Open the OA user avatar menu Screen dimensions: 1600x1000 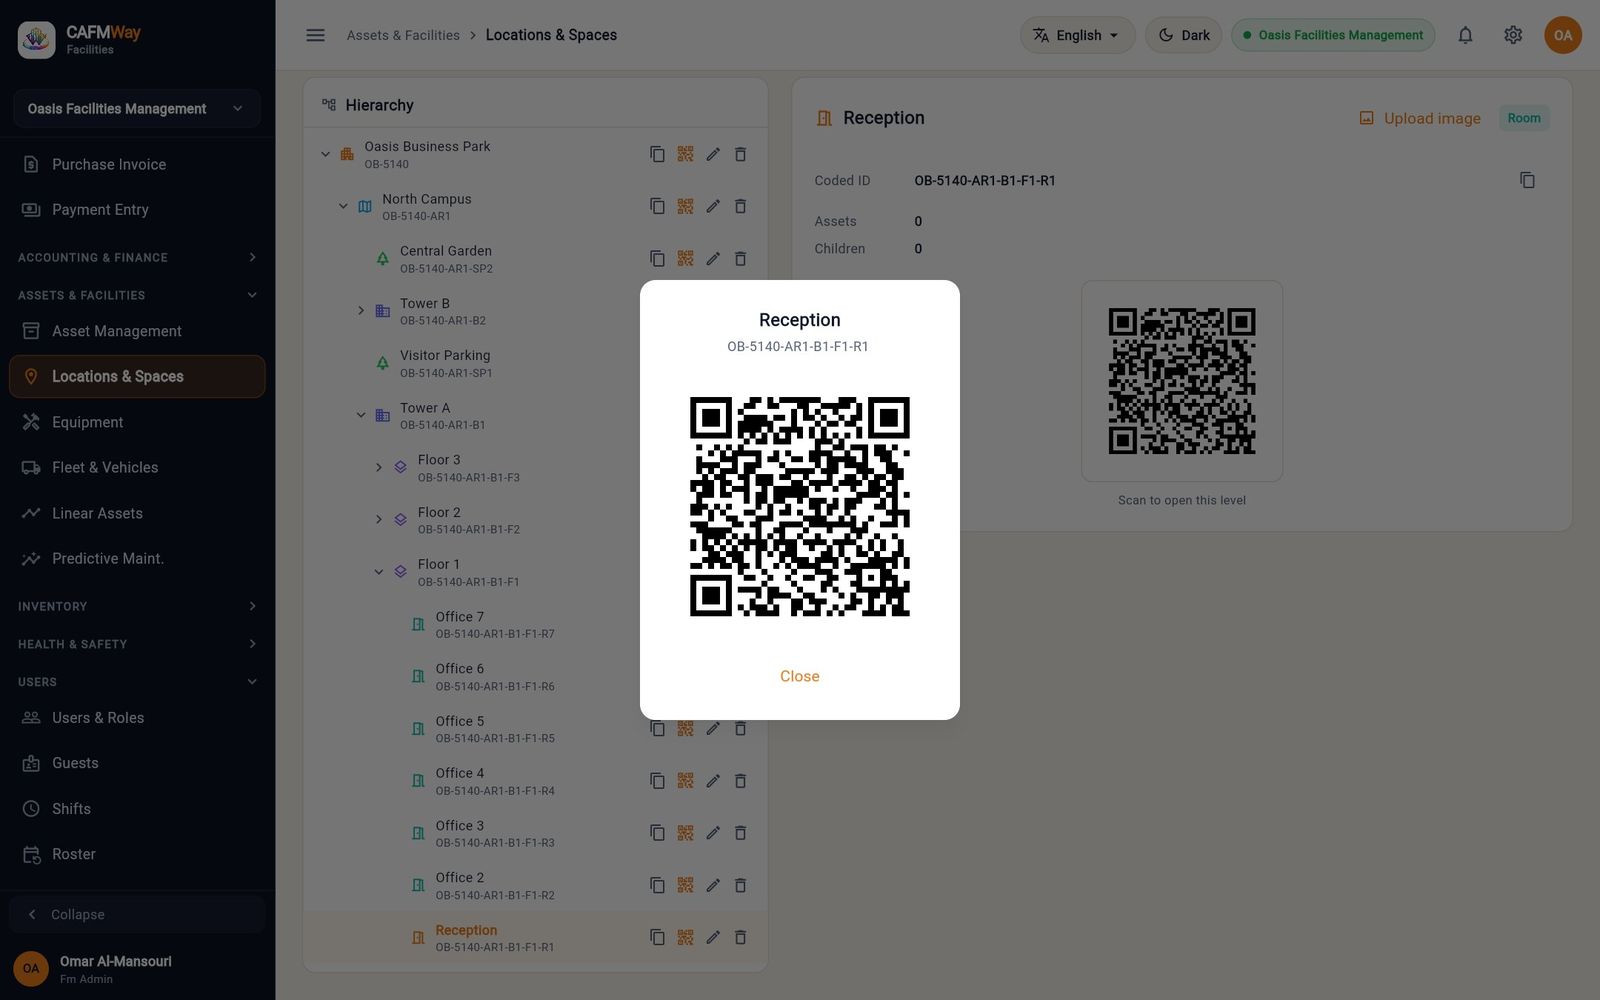(1563, 35)
